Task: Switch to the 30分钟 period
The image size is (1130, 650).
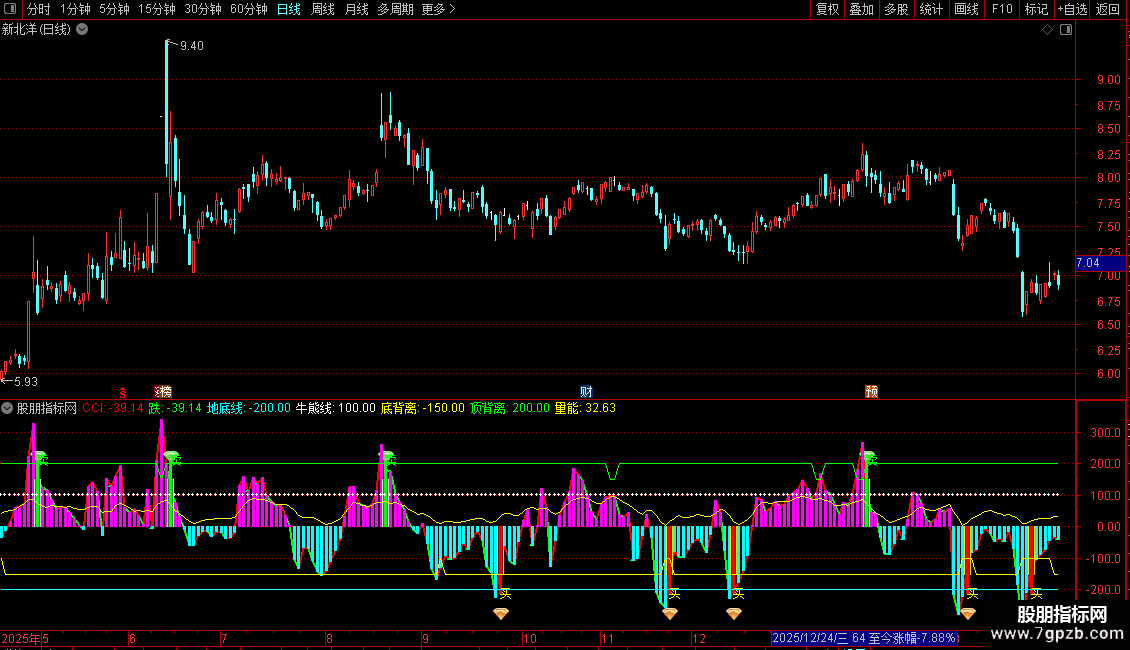Action: pos(203,9)
